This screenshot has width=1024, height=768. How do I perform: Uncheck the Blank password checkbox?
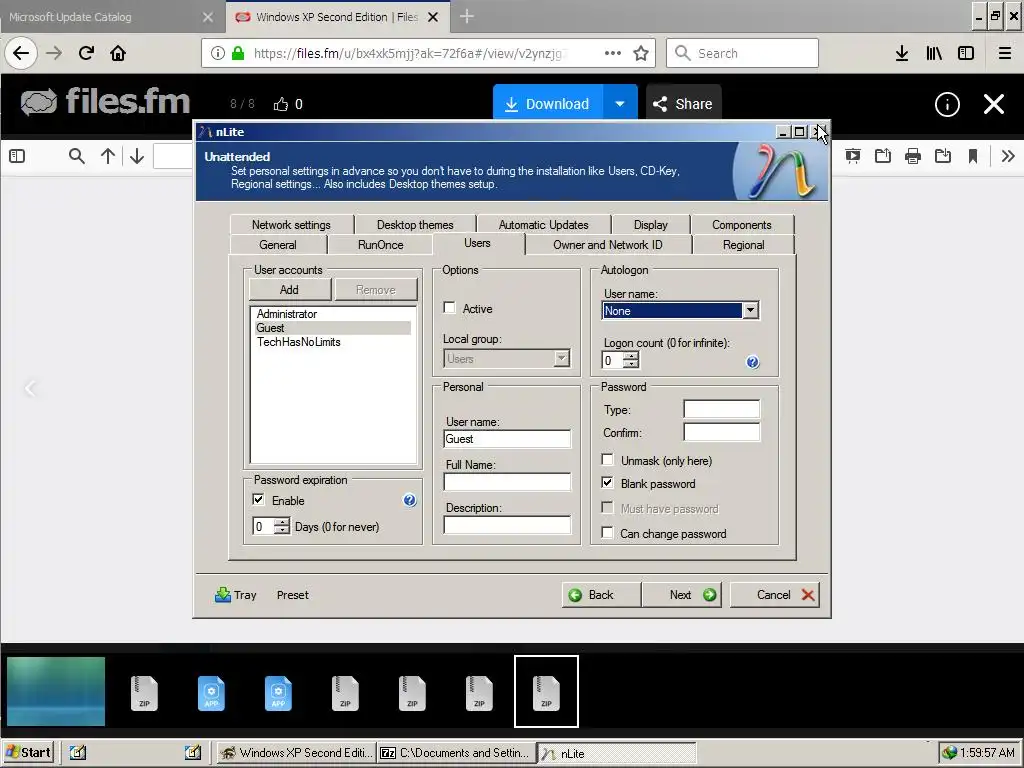(x=607, y=483)
